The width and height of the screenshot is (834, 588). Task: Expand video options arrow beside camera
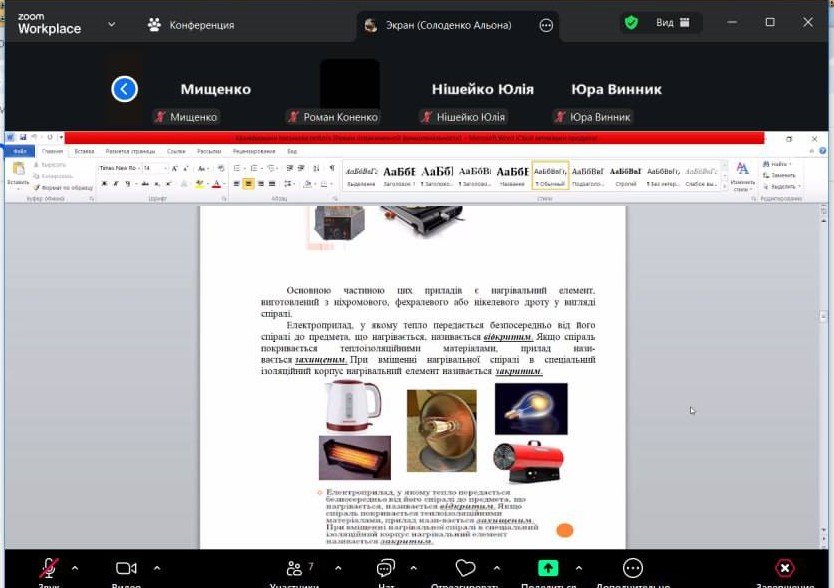point(156,568)
